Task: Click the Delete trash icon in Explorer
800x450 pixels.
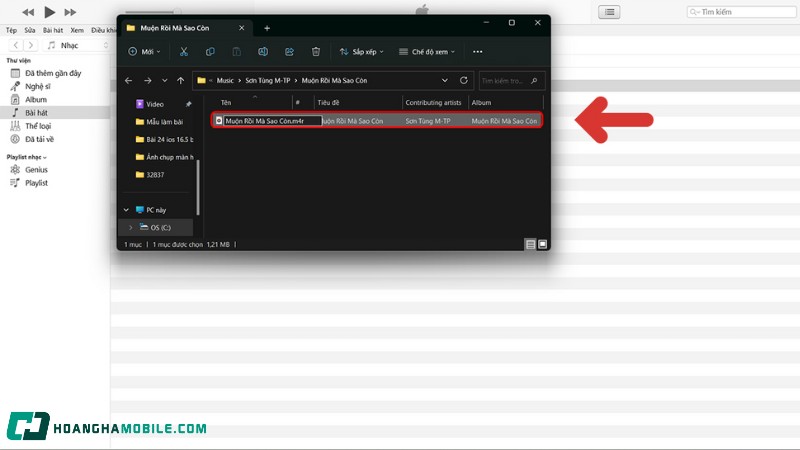Action: (316, 52)
